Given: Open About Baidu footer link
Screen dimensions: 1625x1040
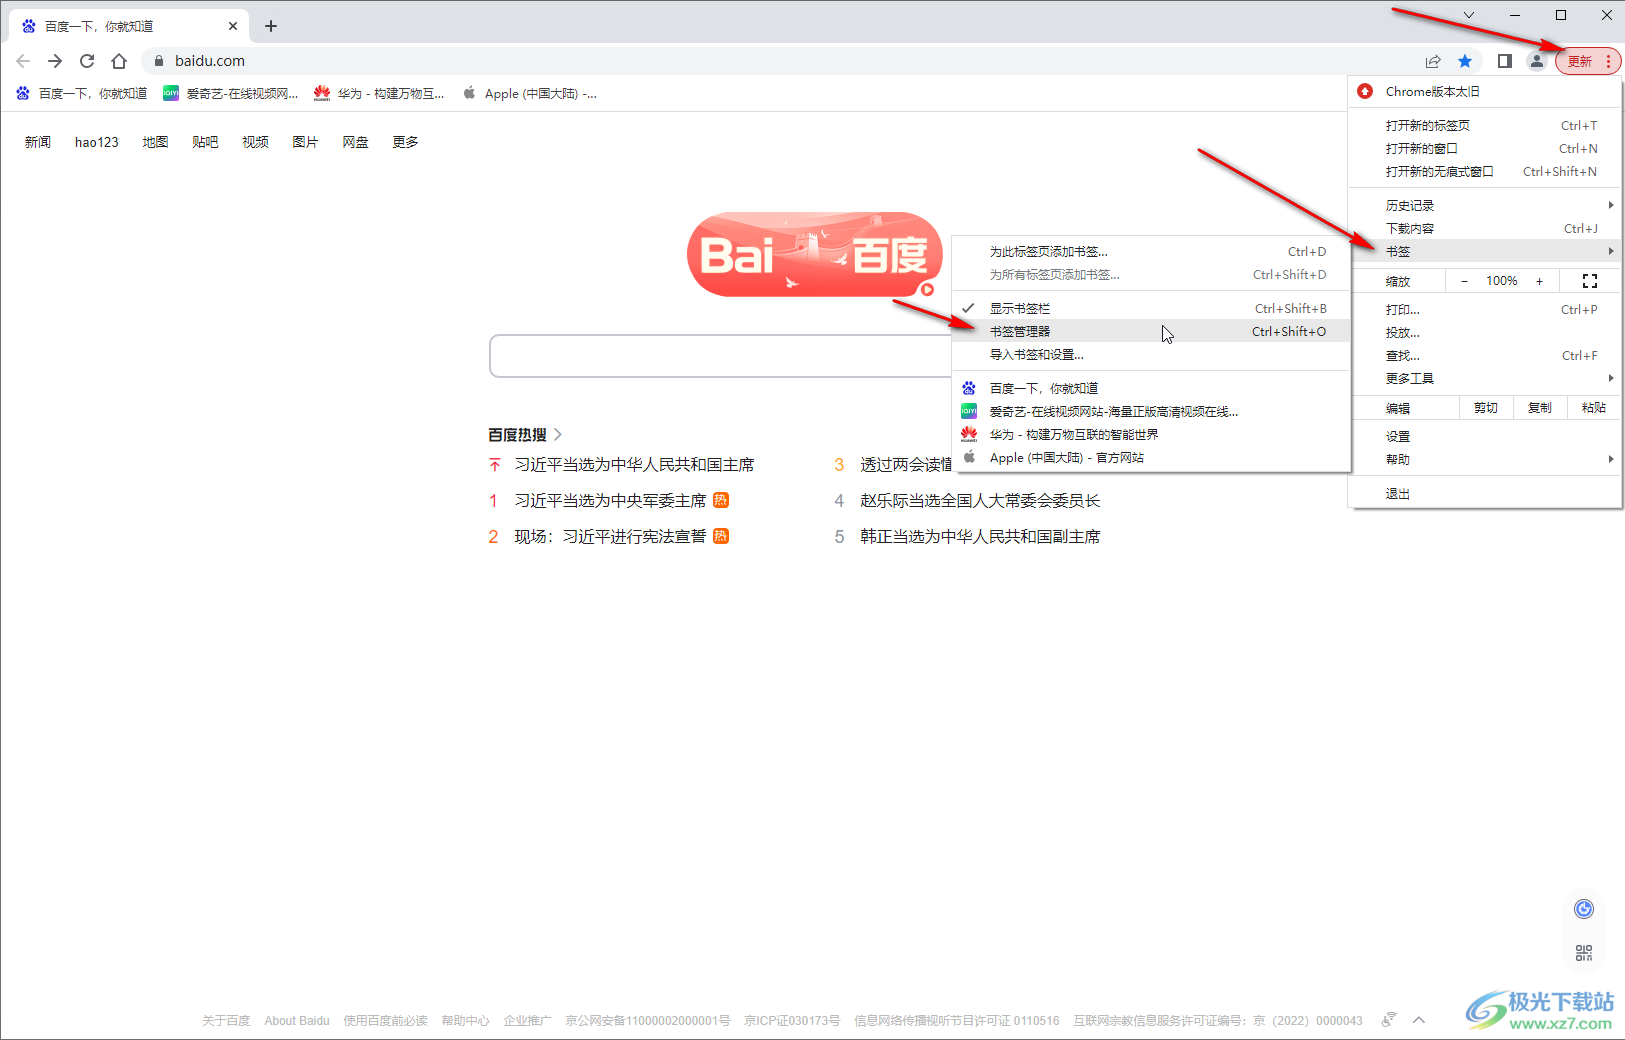Looking at the screenshot, I should click(297, 1021).
